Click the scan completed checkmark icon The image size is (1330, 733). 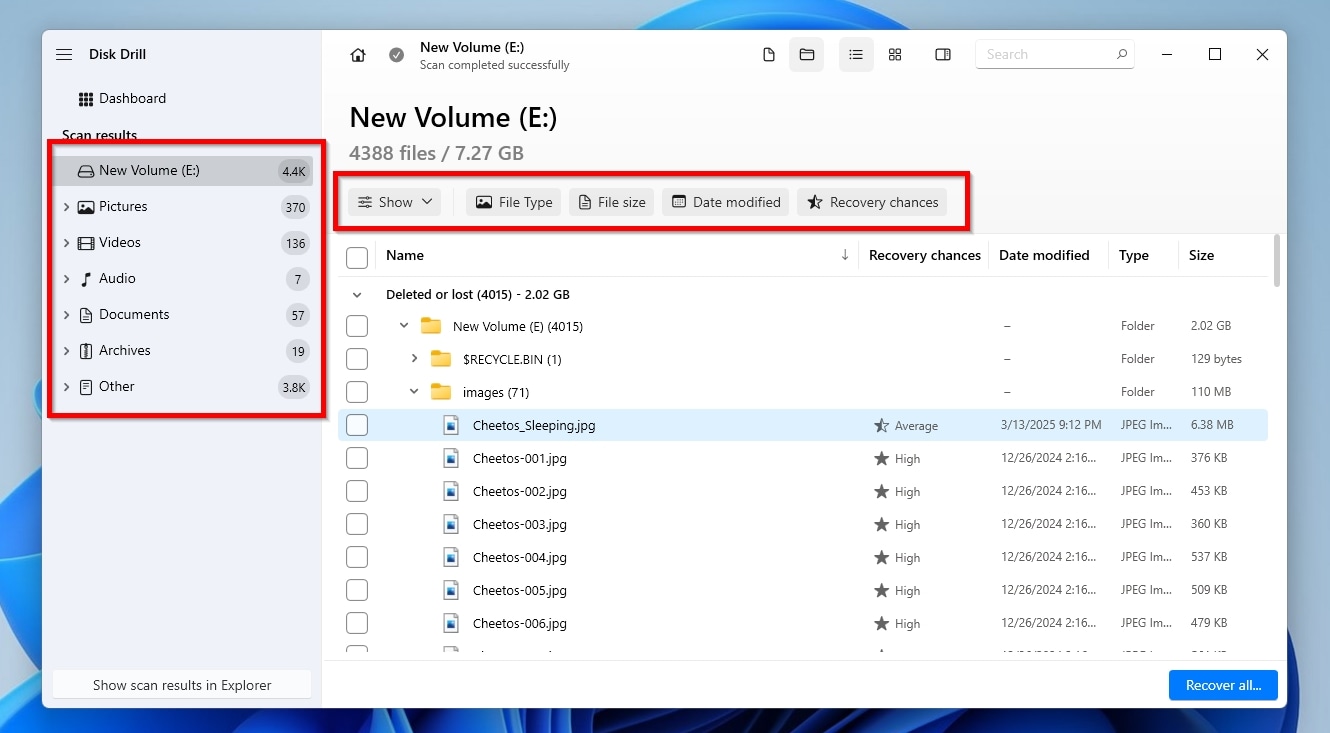point(396,55)
